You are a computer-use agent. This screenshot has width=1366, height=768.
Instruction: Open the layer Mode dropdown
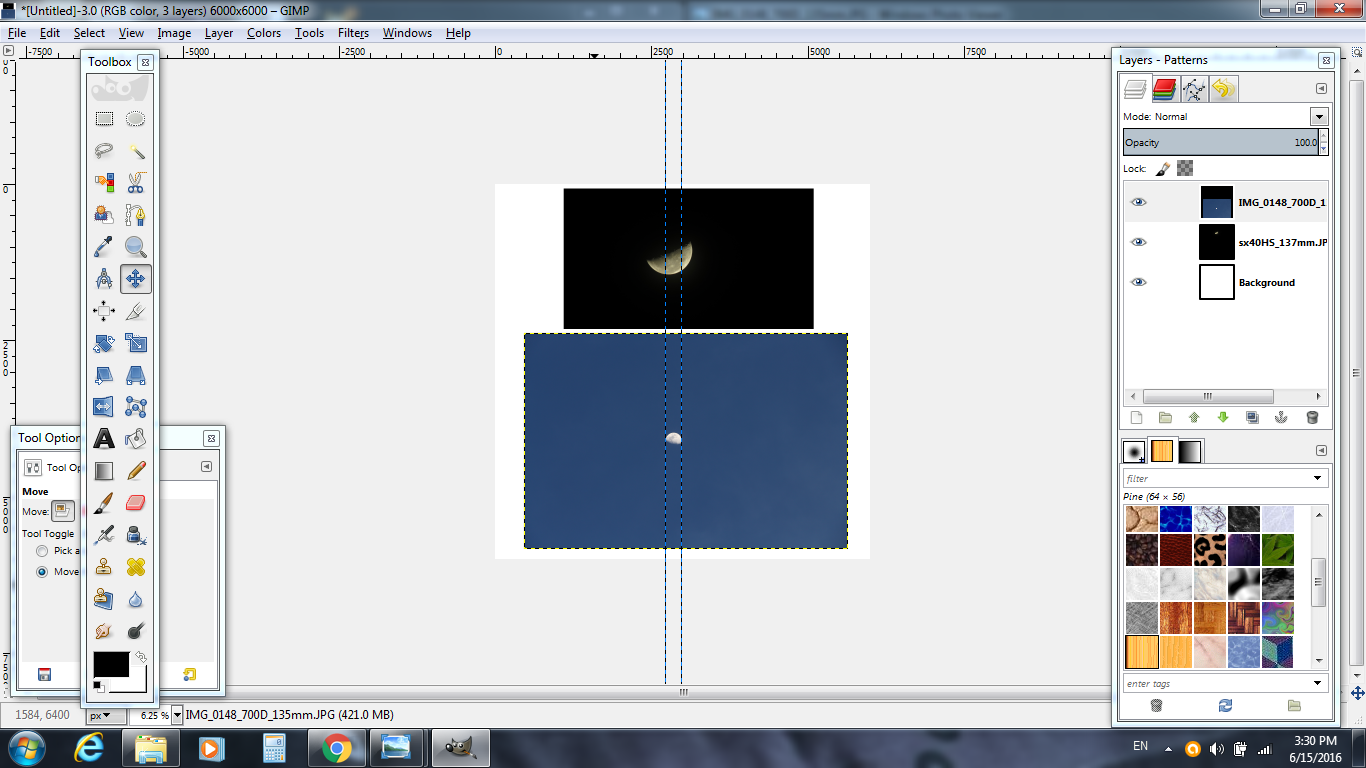1319,117
